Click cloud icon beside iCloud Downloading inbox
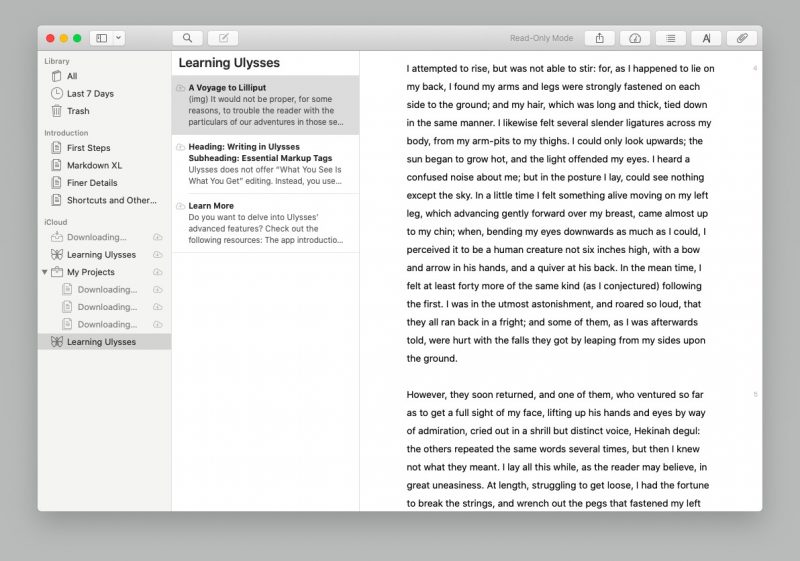 [x=158, y=237]
